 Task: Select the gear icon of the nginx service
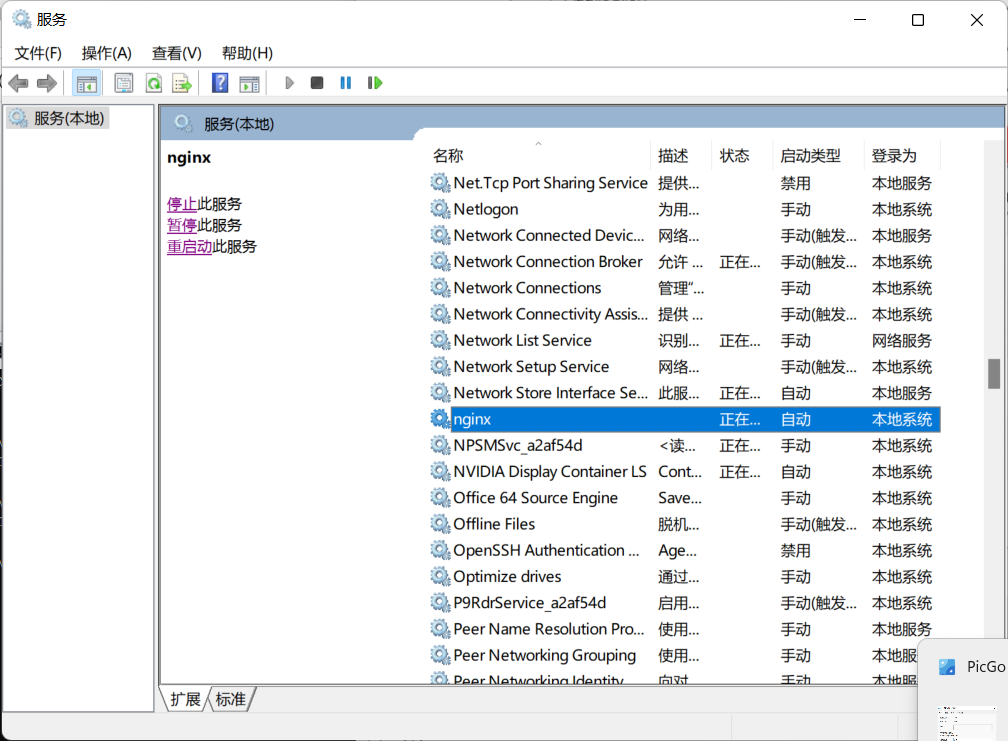440,419
